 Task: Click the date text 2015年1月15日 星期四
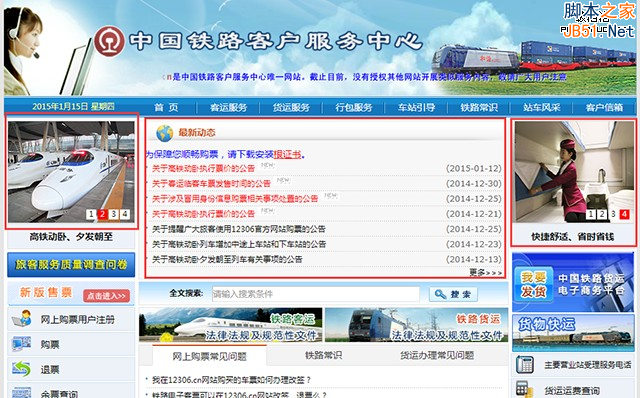pos(73,107)
